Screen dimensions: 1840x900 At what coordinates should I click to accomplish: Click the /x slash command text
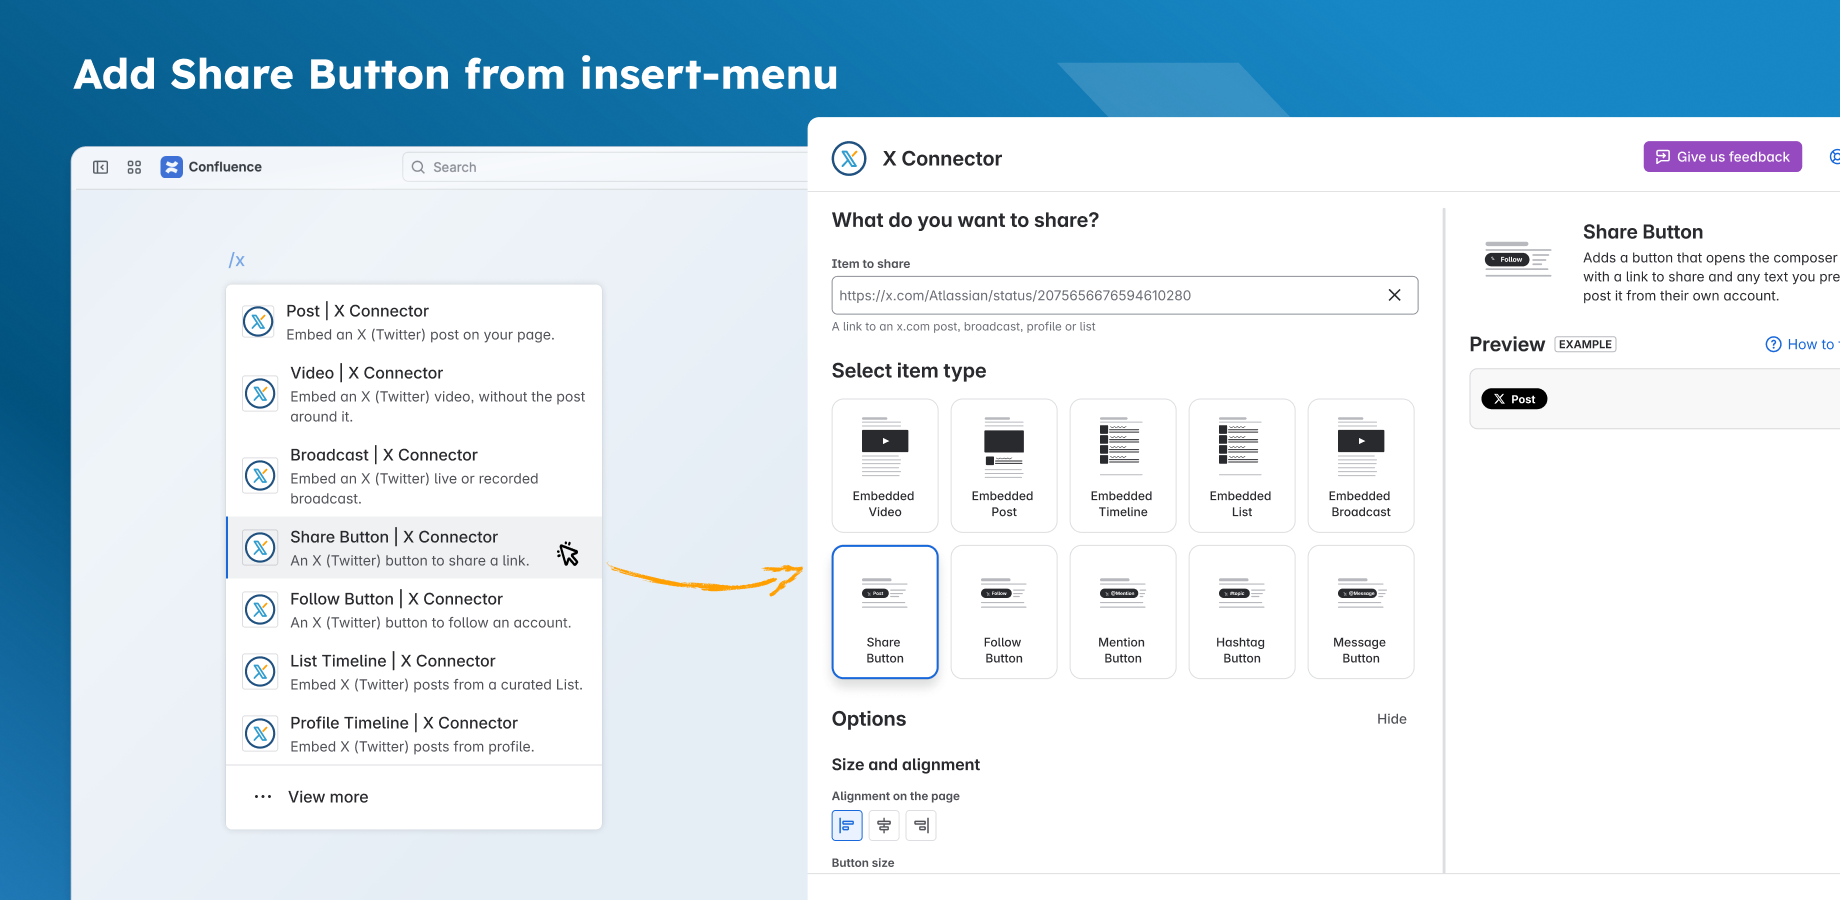coord(237,260)
